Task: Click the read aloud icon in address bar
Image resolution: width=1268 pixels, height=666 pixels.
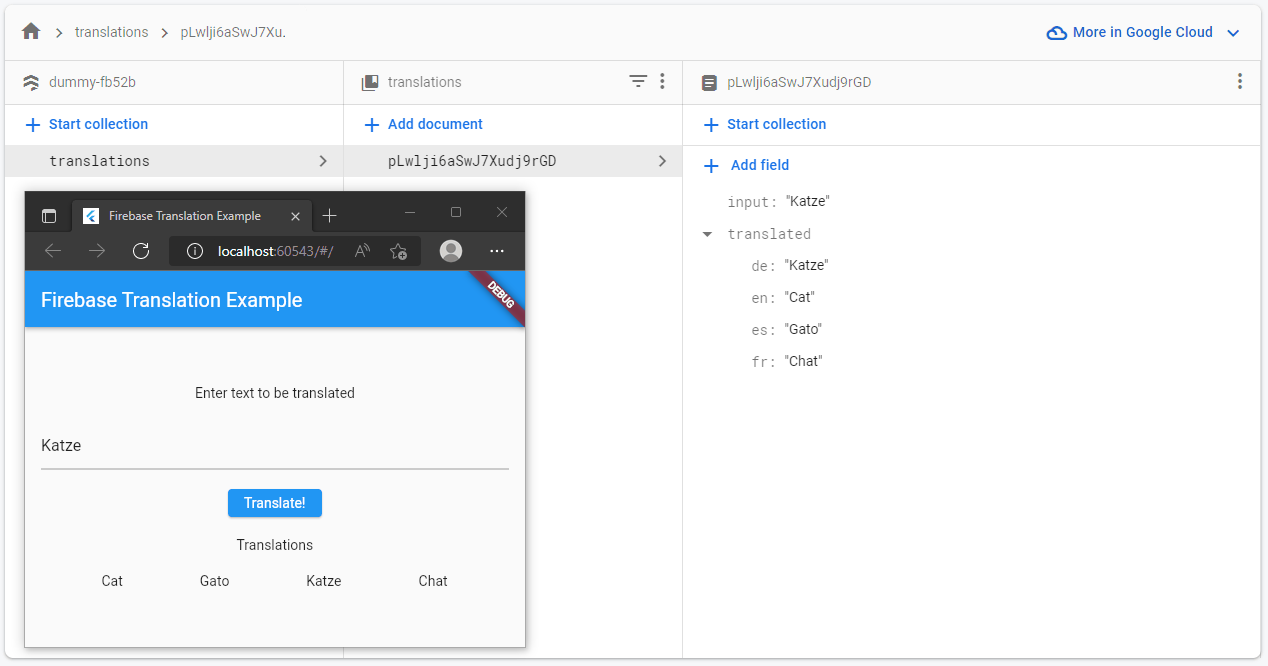Action: click(x=363, y=251)
